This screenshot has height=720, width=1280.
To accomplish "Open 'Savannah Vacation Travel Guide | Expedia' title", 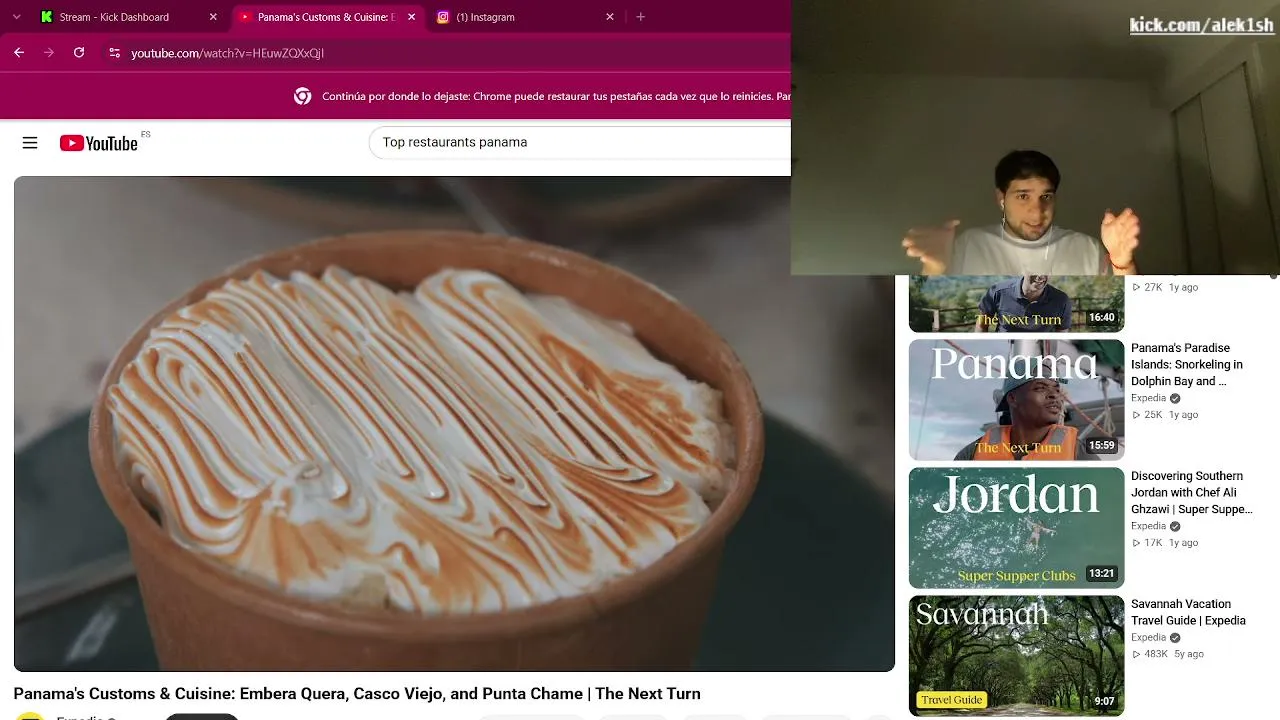I will pyautogui.click(x=1188, y=612).
